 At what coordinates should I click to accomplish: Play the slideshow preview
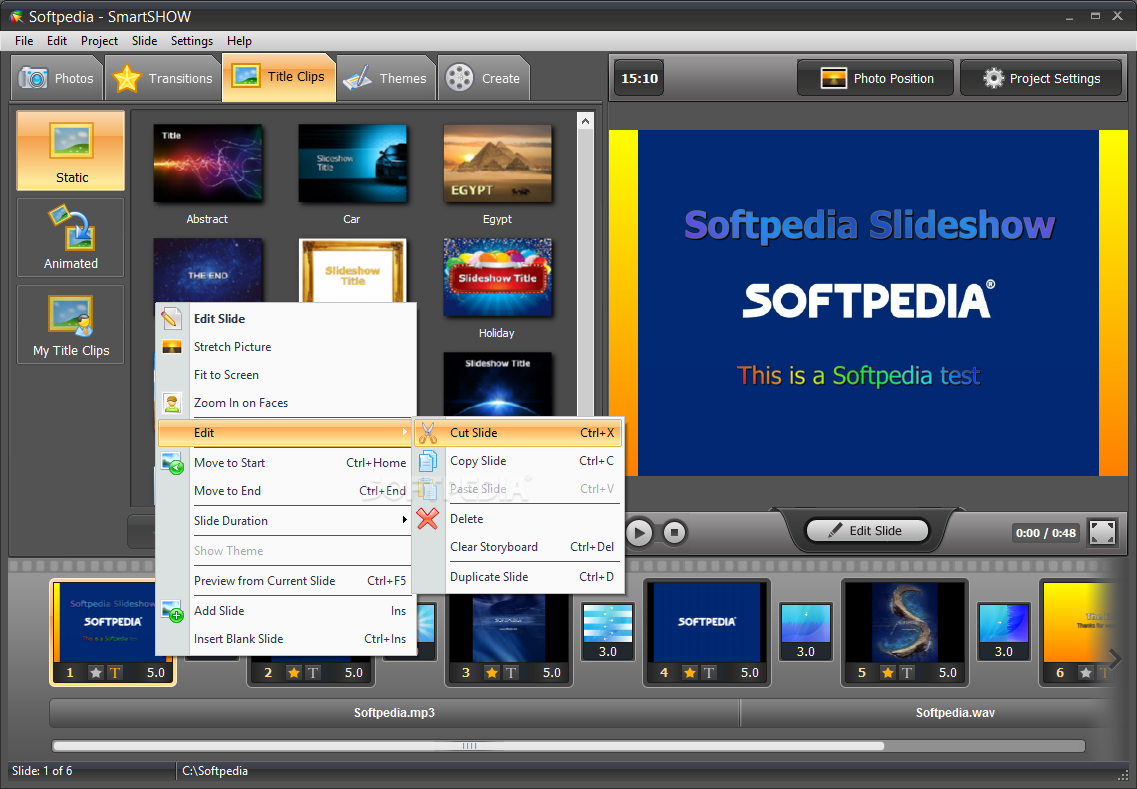point(638,533)
